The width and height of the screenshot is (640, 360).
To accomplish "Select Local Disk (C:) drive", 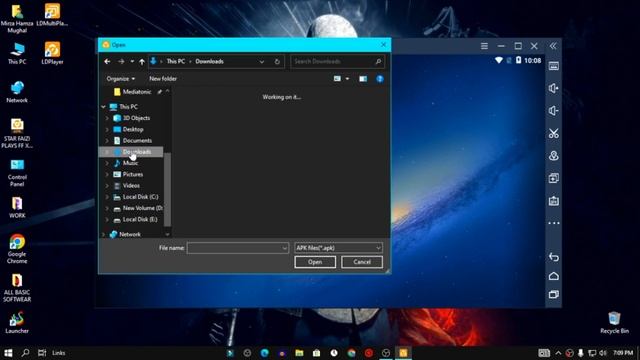I will [140, 197].
